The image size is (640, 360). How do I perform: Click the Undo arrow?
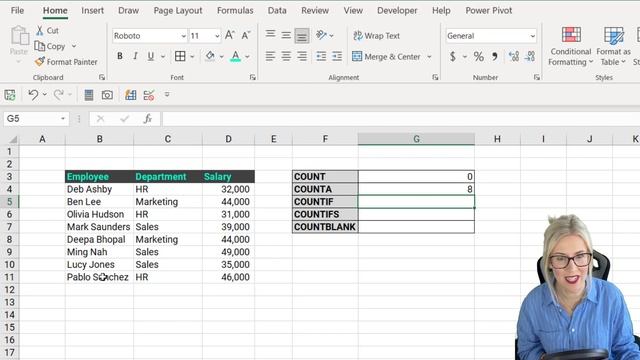(x=33, y=95)
